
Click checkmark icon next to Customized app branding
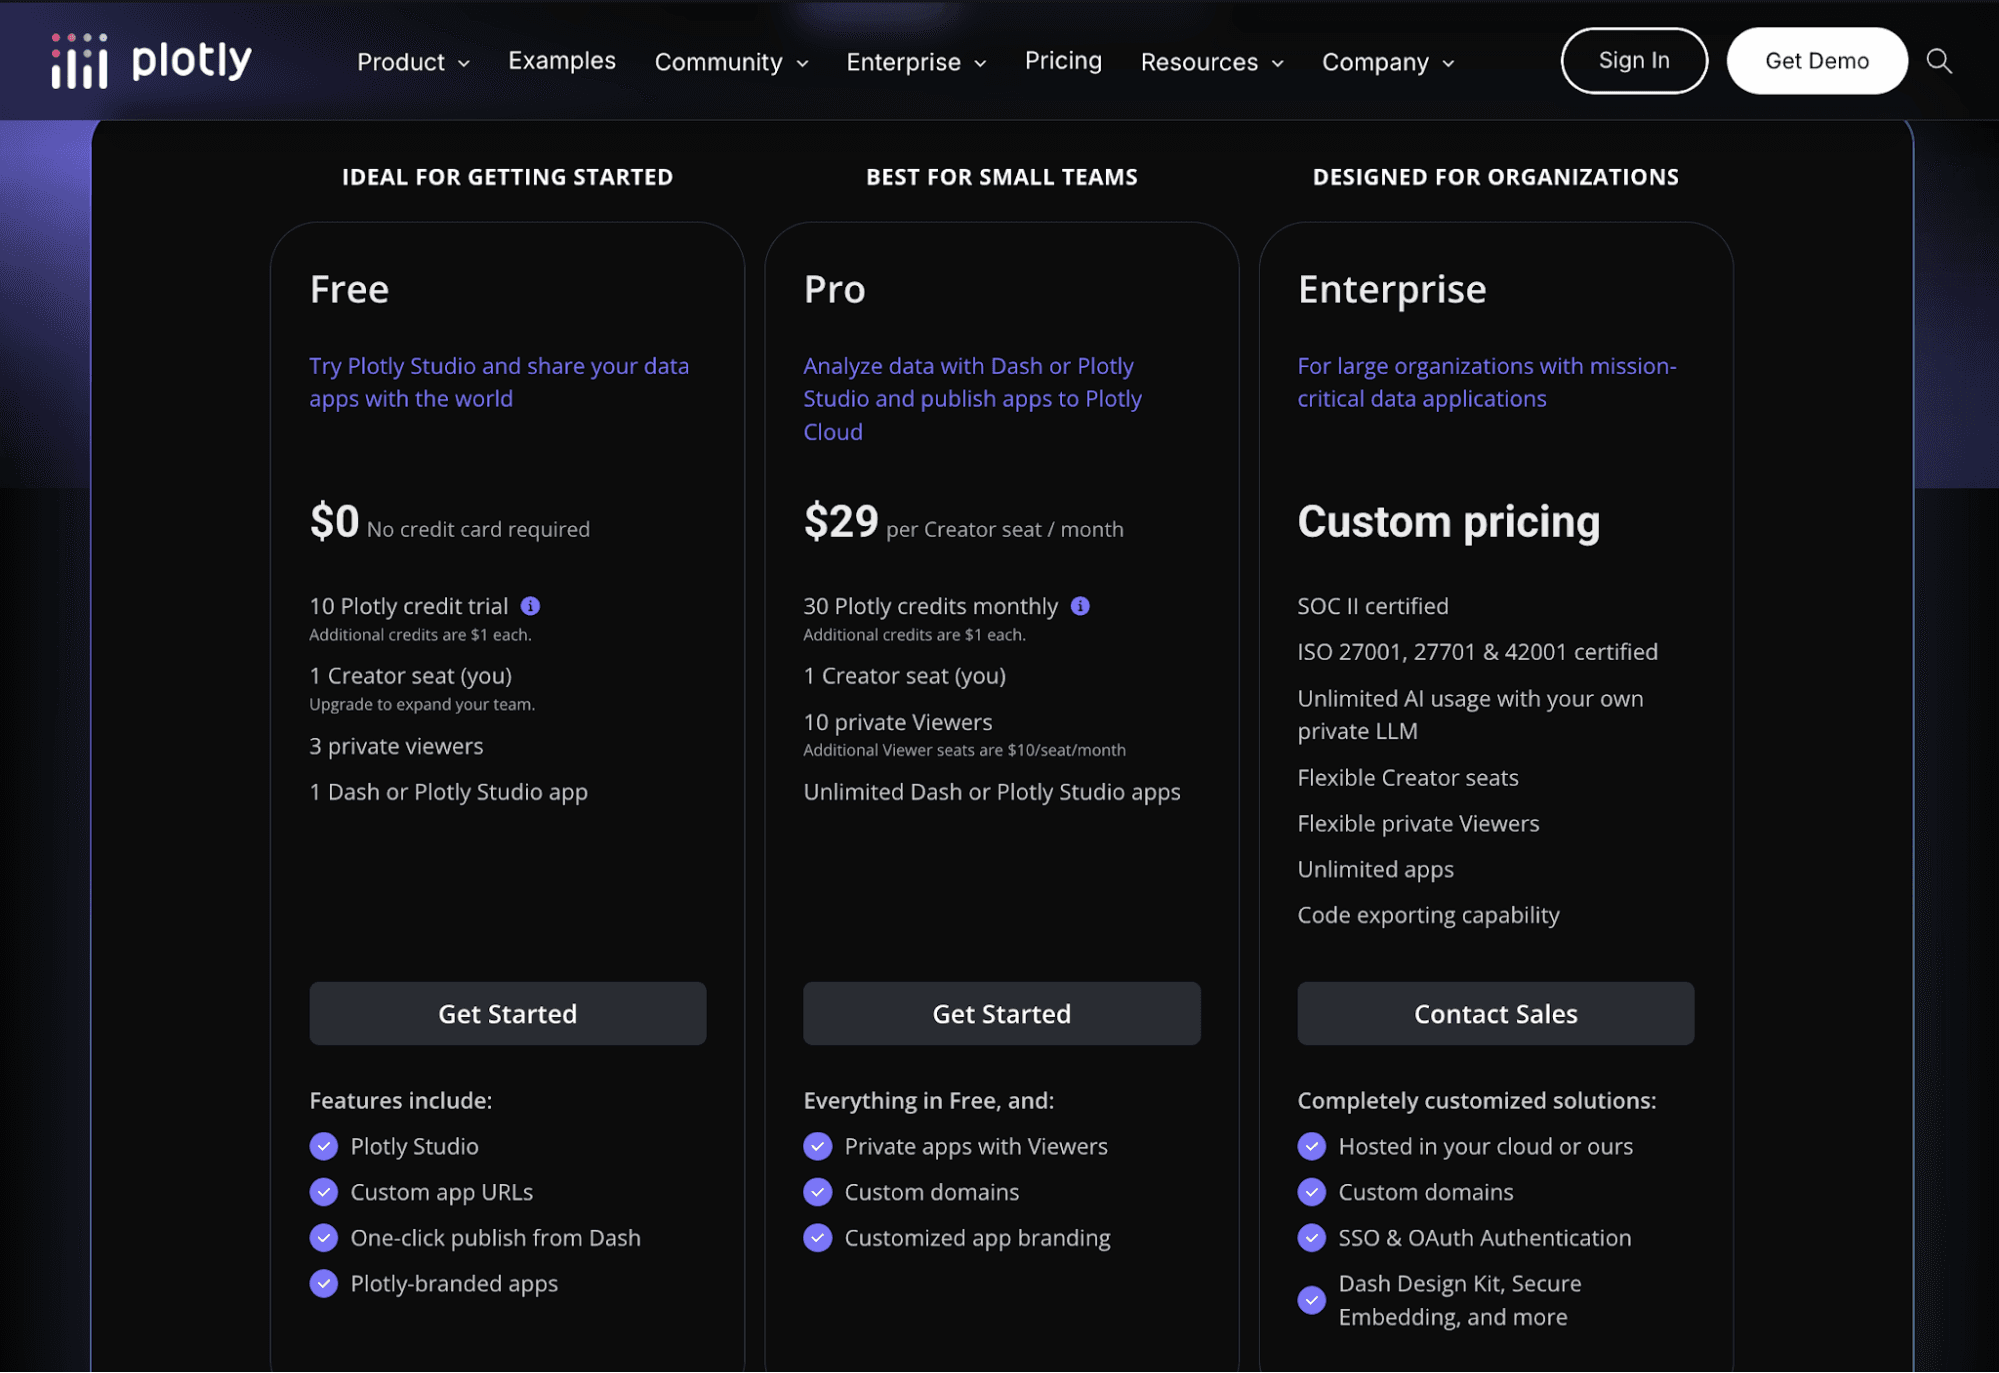818,1238
